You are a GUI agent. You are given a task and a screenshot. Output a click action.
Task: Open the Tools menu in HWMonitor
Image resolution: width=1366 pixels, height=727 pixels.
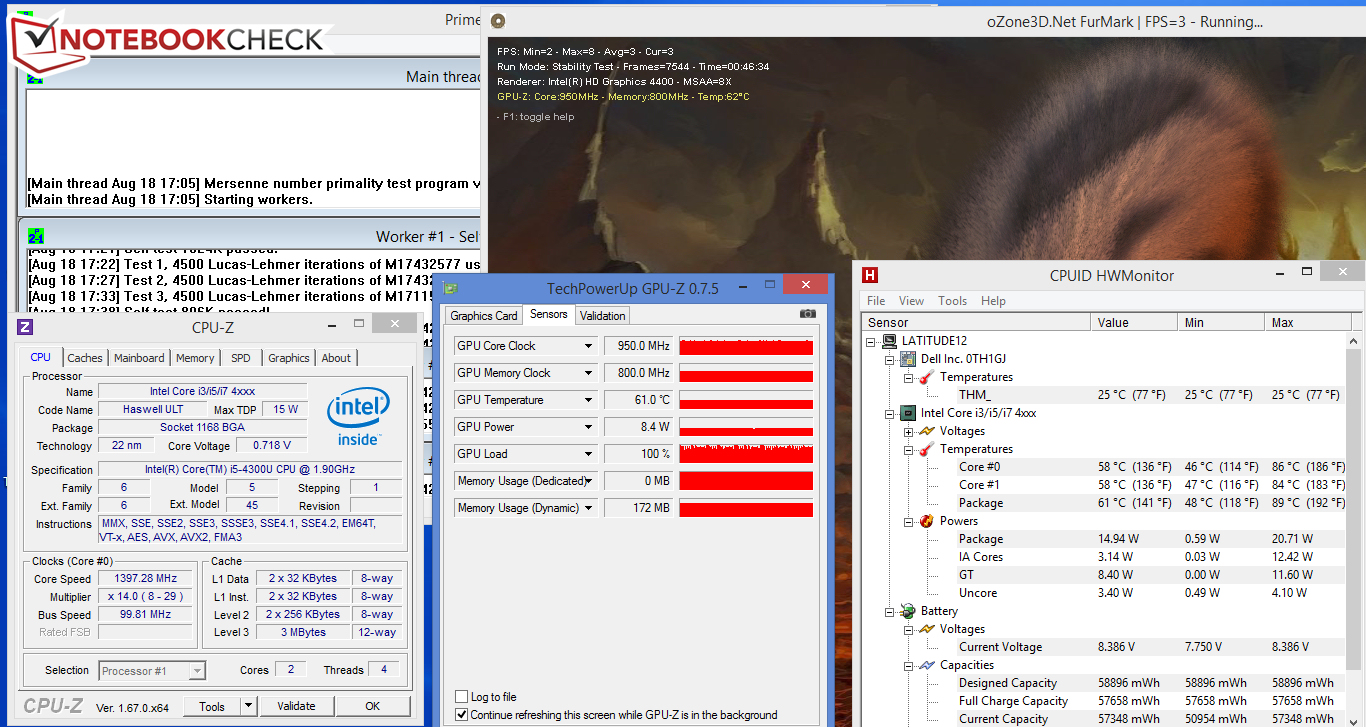(952, 301)
